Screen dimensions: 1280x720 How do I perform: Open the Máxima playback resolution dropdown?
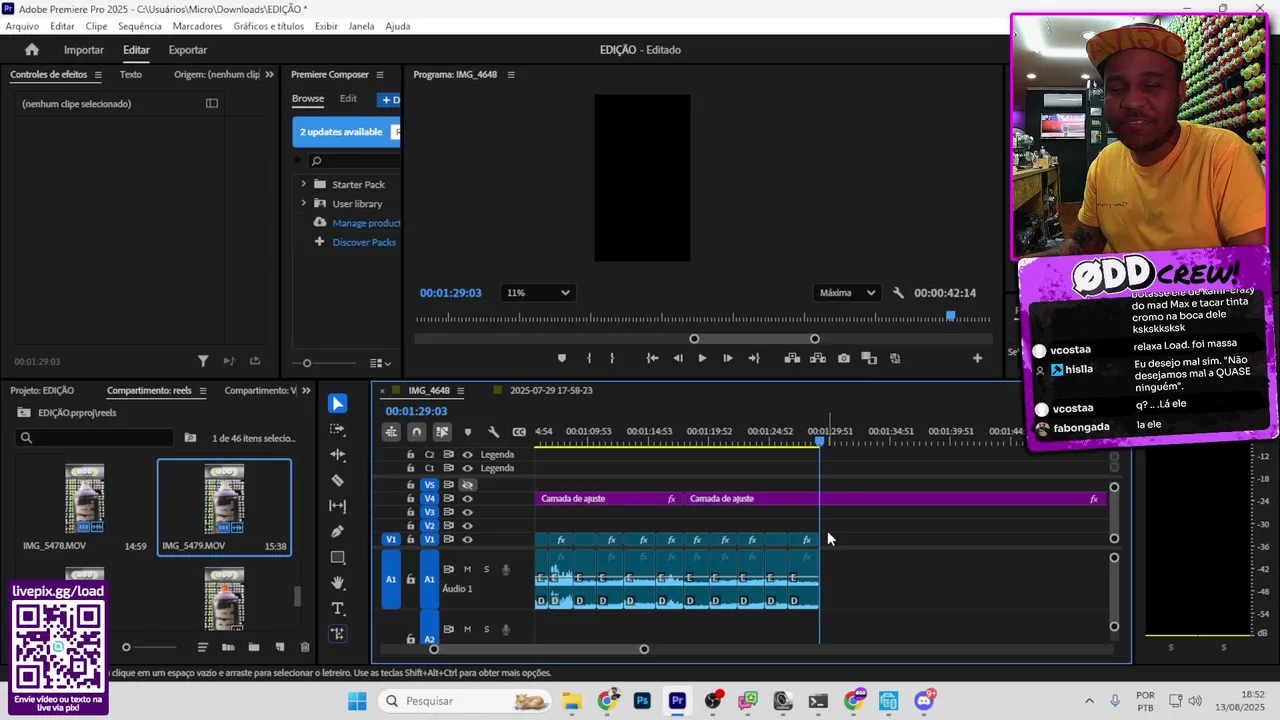click(x=848, y=293)
